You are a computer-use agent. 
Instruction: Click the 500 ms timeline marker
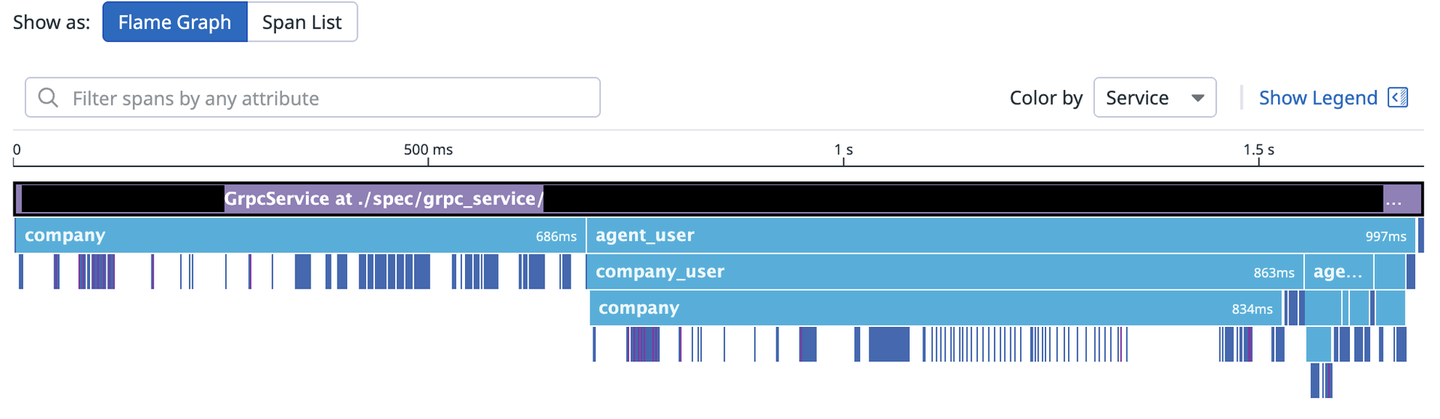(x=429, y=150)
